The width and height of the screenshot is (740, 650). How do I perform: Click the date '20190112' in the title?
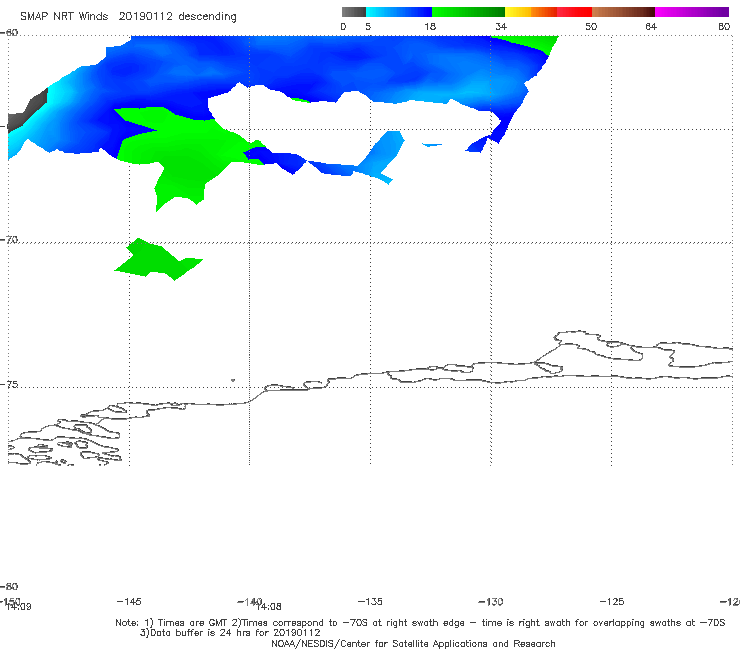(x=145, y=16)
